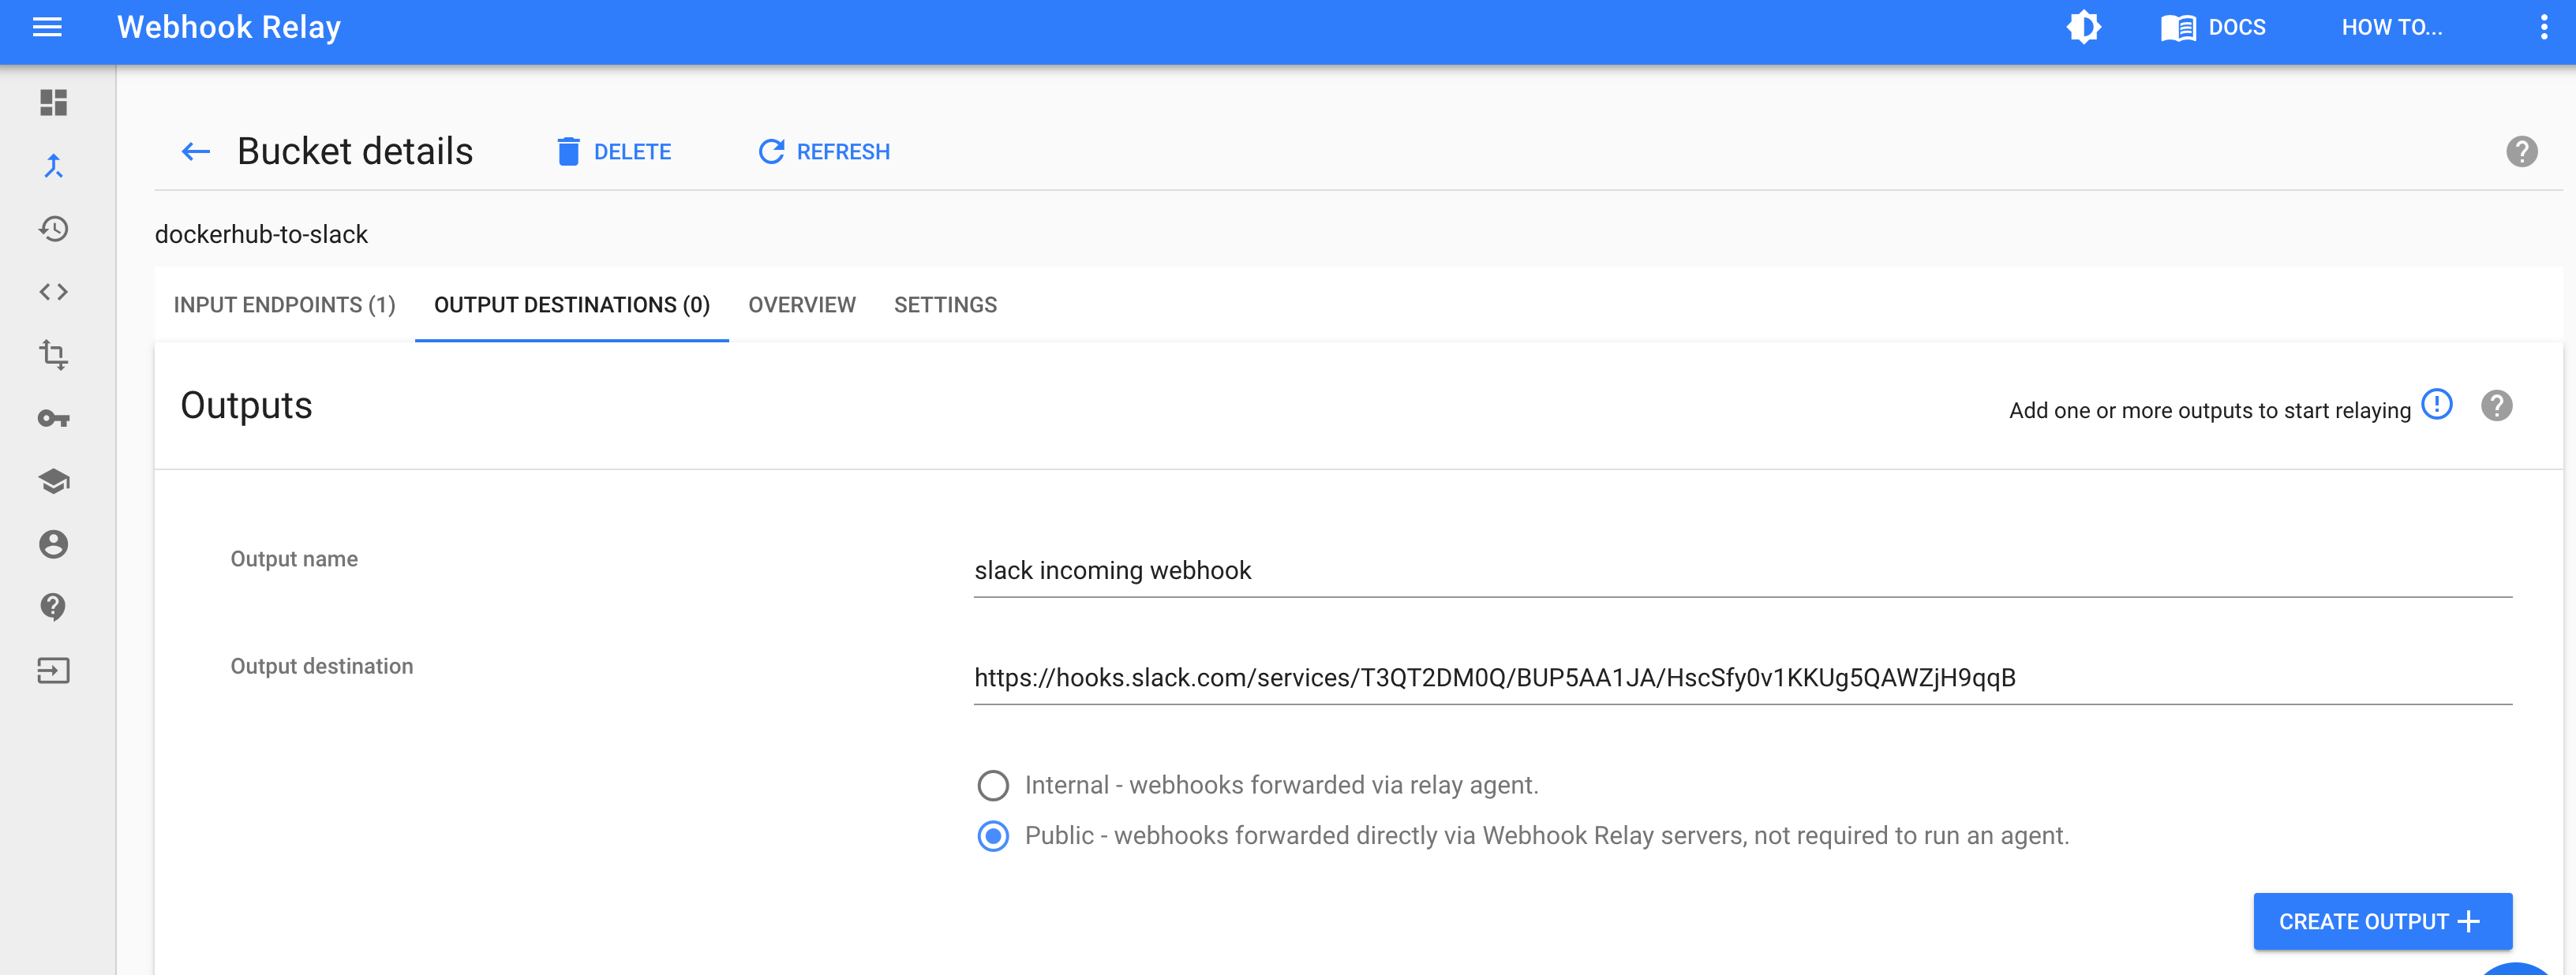The image size is (2576, 975).
Task: Select Internal relay agent radio option
Action: tap(992, 785)
